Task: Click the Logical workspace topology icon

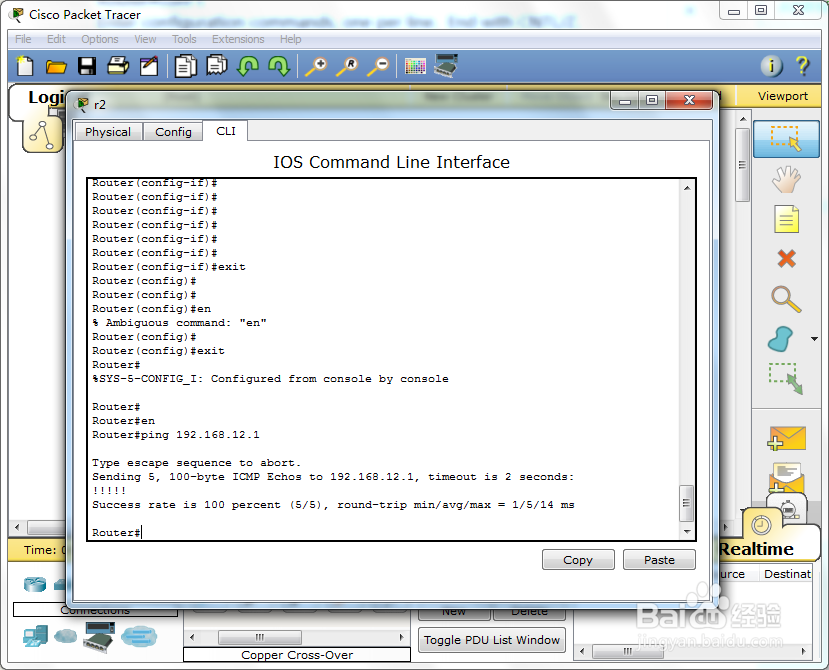Action: [42, 134]
